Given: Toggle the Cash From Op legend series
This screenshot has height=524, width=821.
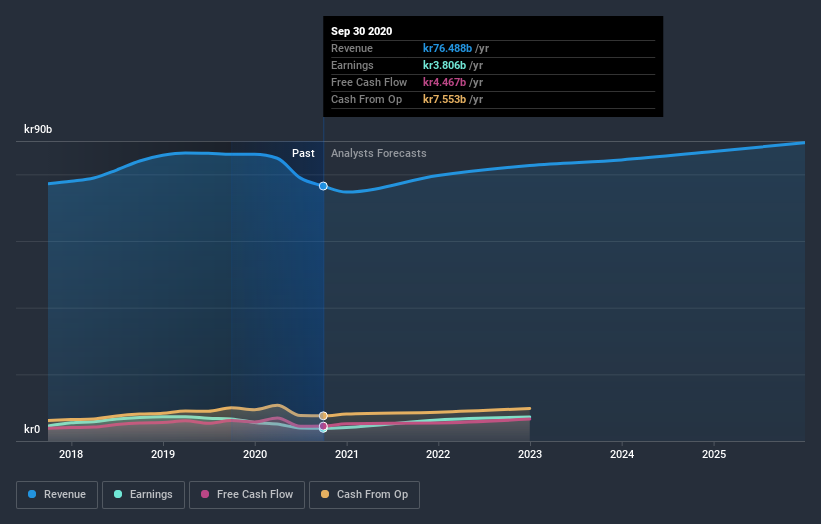Looking at the screenshot, I should click(364, 495).
